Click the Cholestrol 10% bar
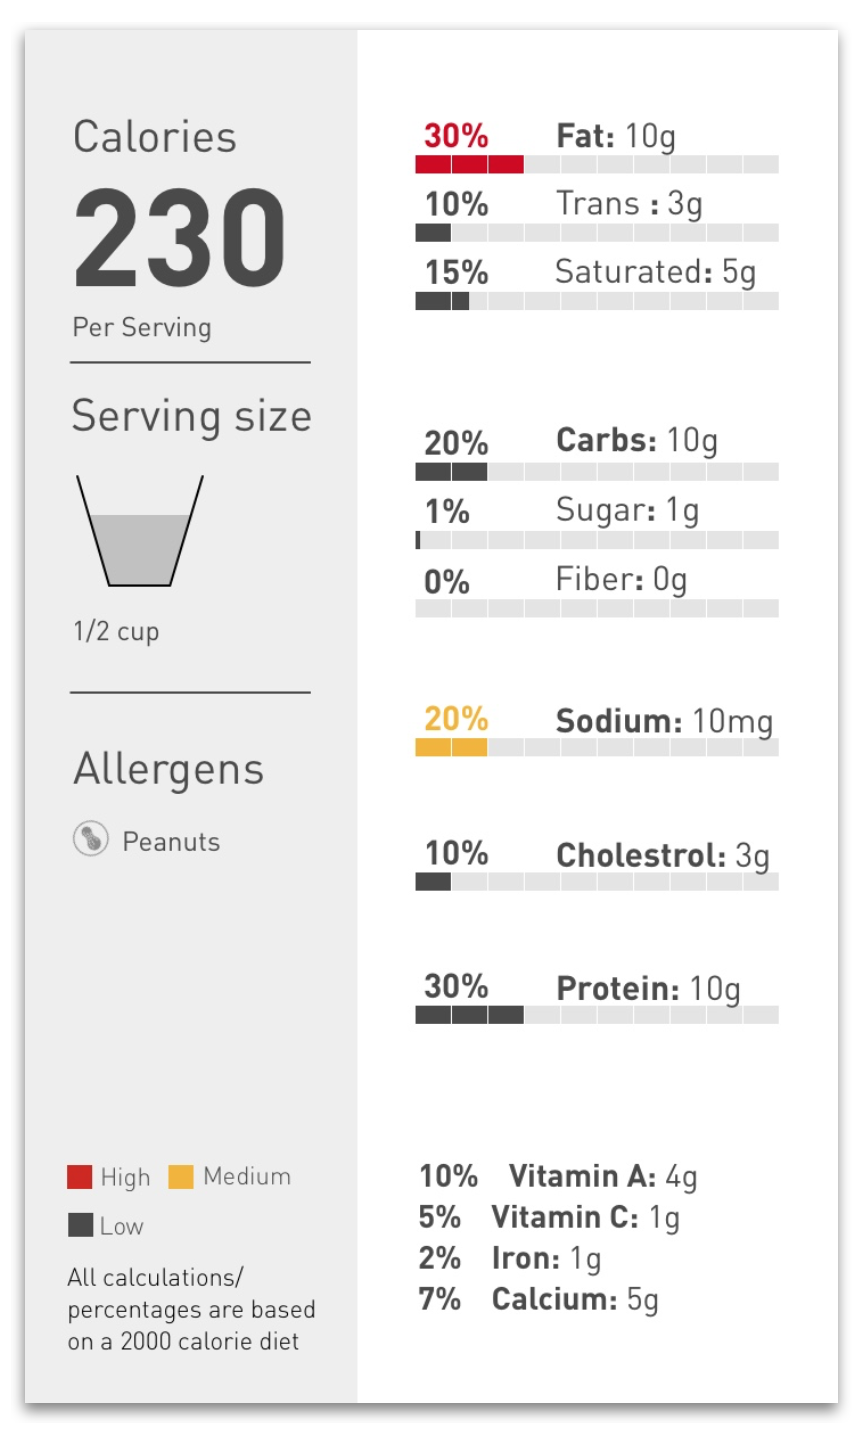This screenshot has width=860, height=1440. coord(597,881)
